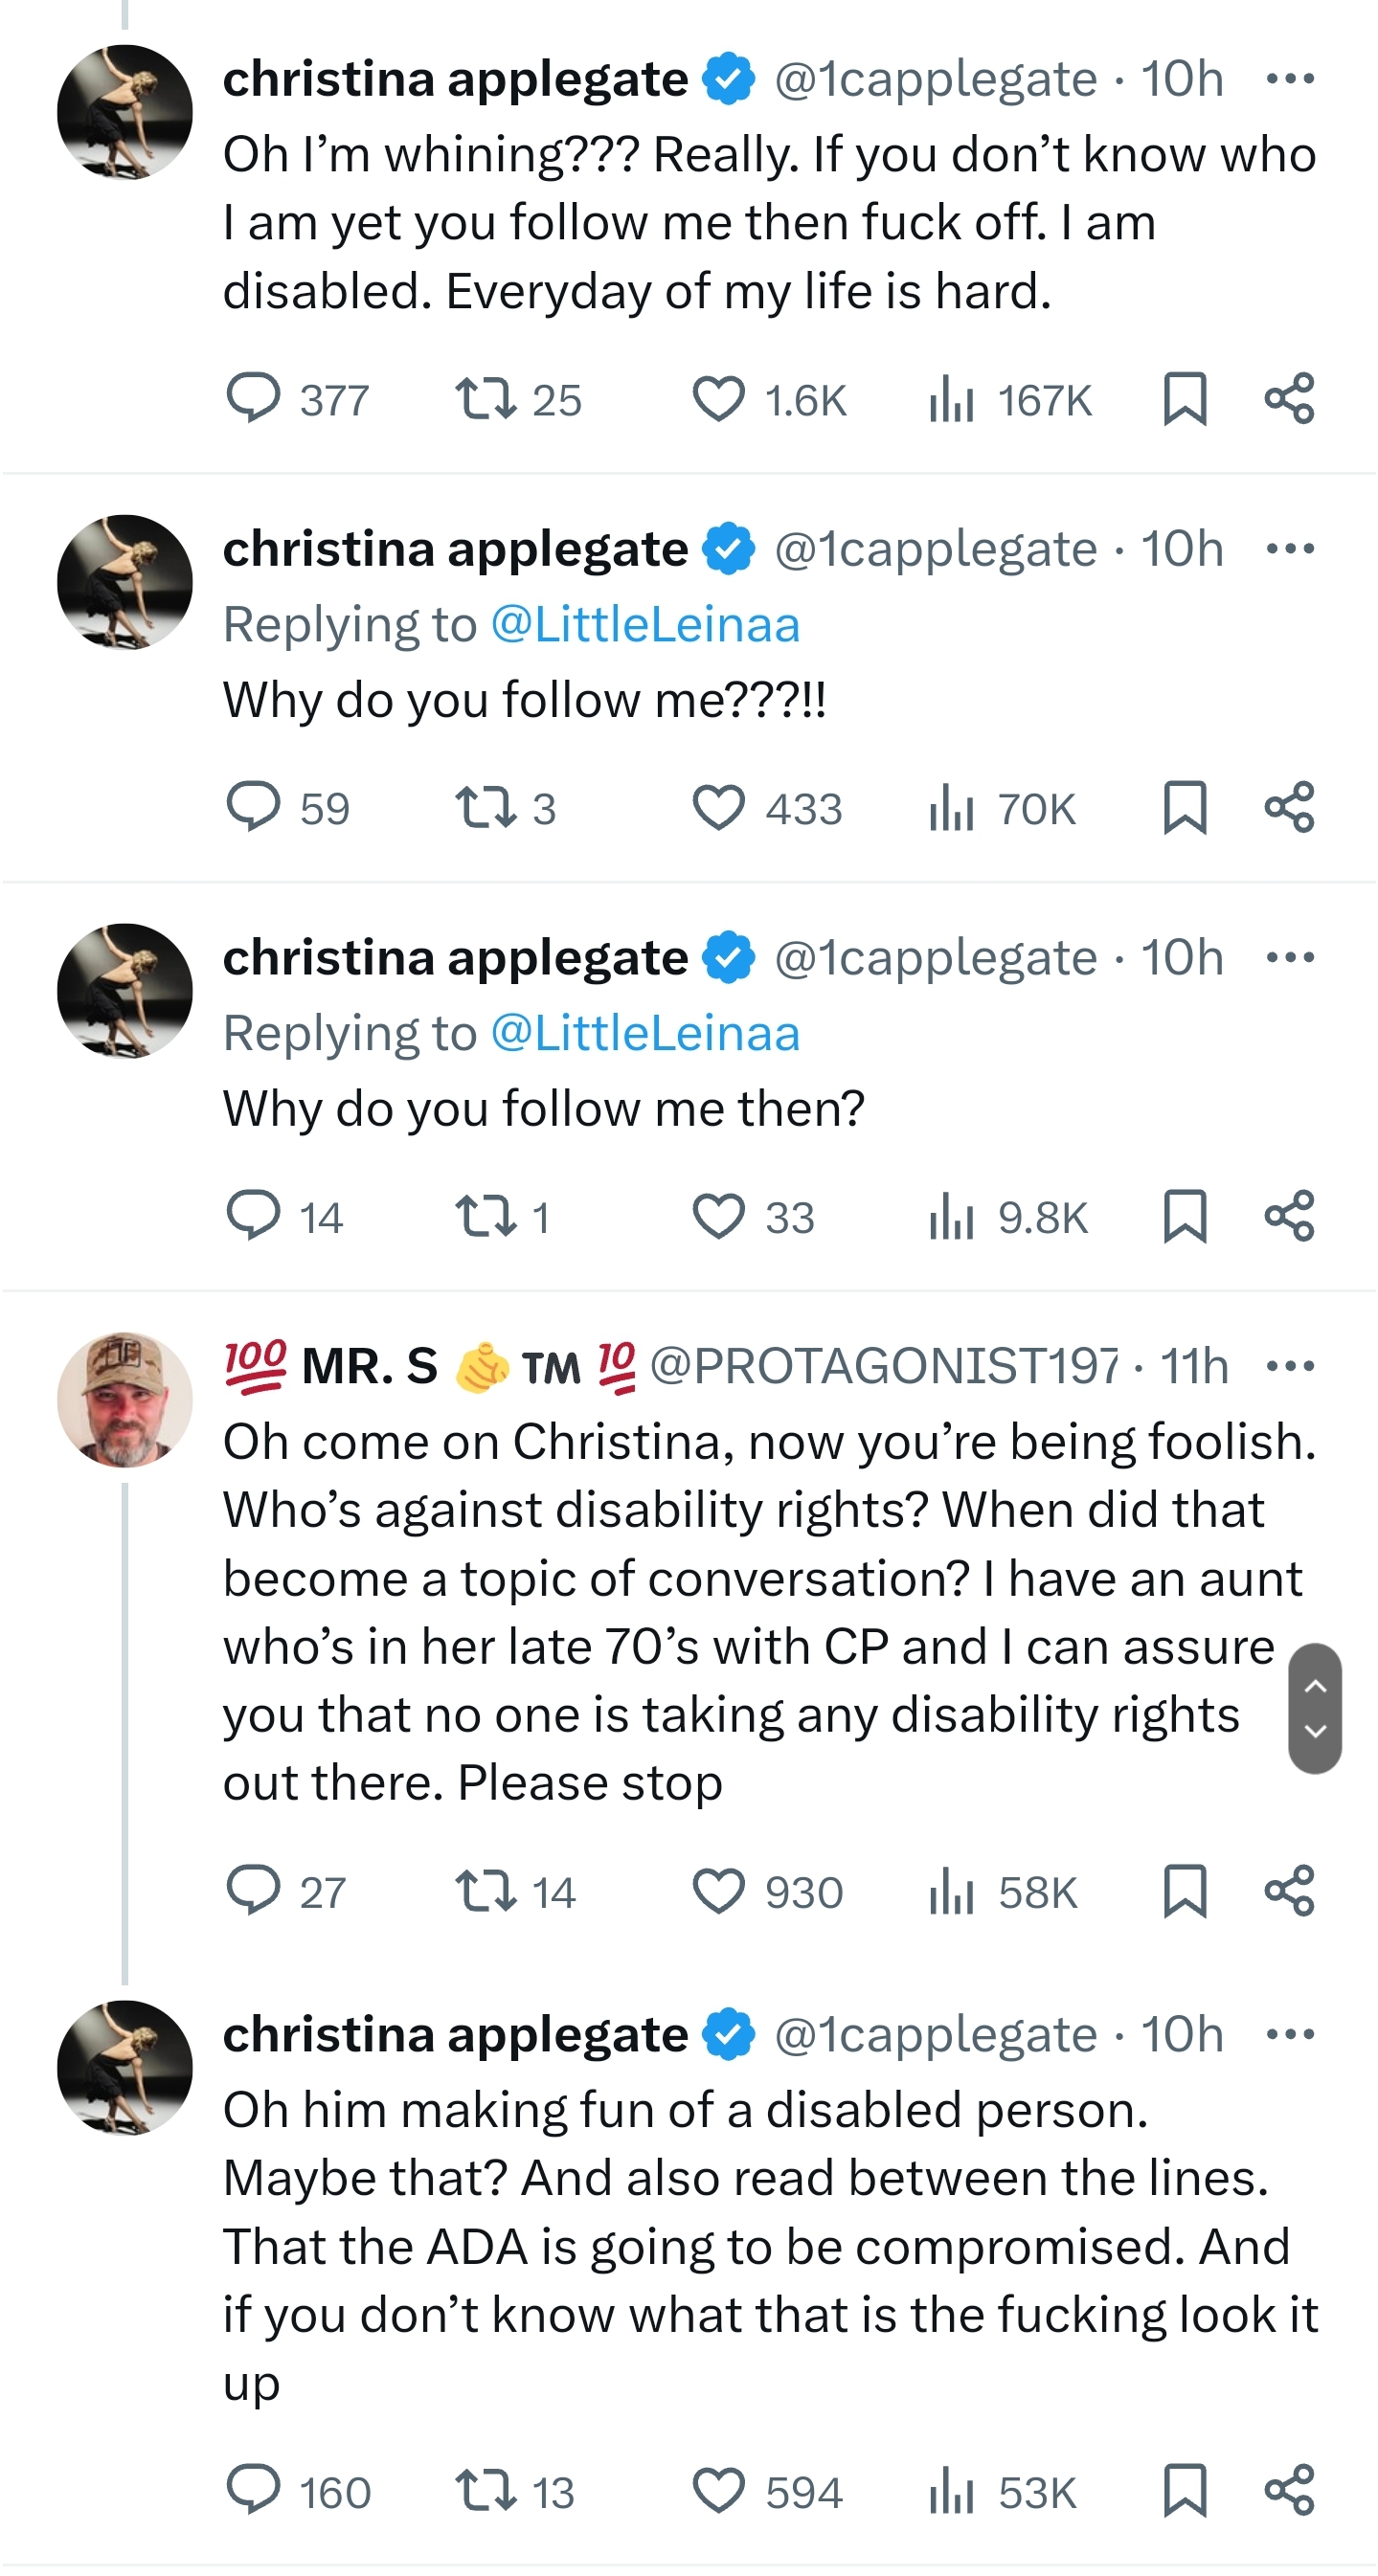Open more options menu on MR. S's tweet
1378x2576 pixels.
pos(1290,1366)
